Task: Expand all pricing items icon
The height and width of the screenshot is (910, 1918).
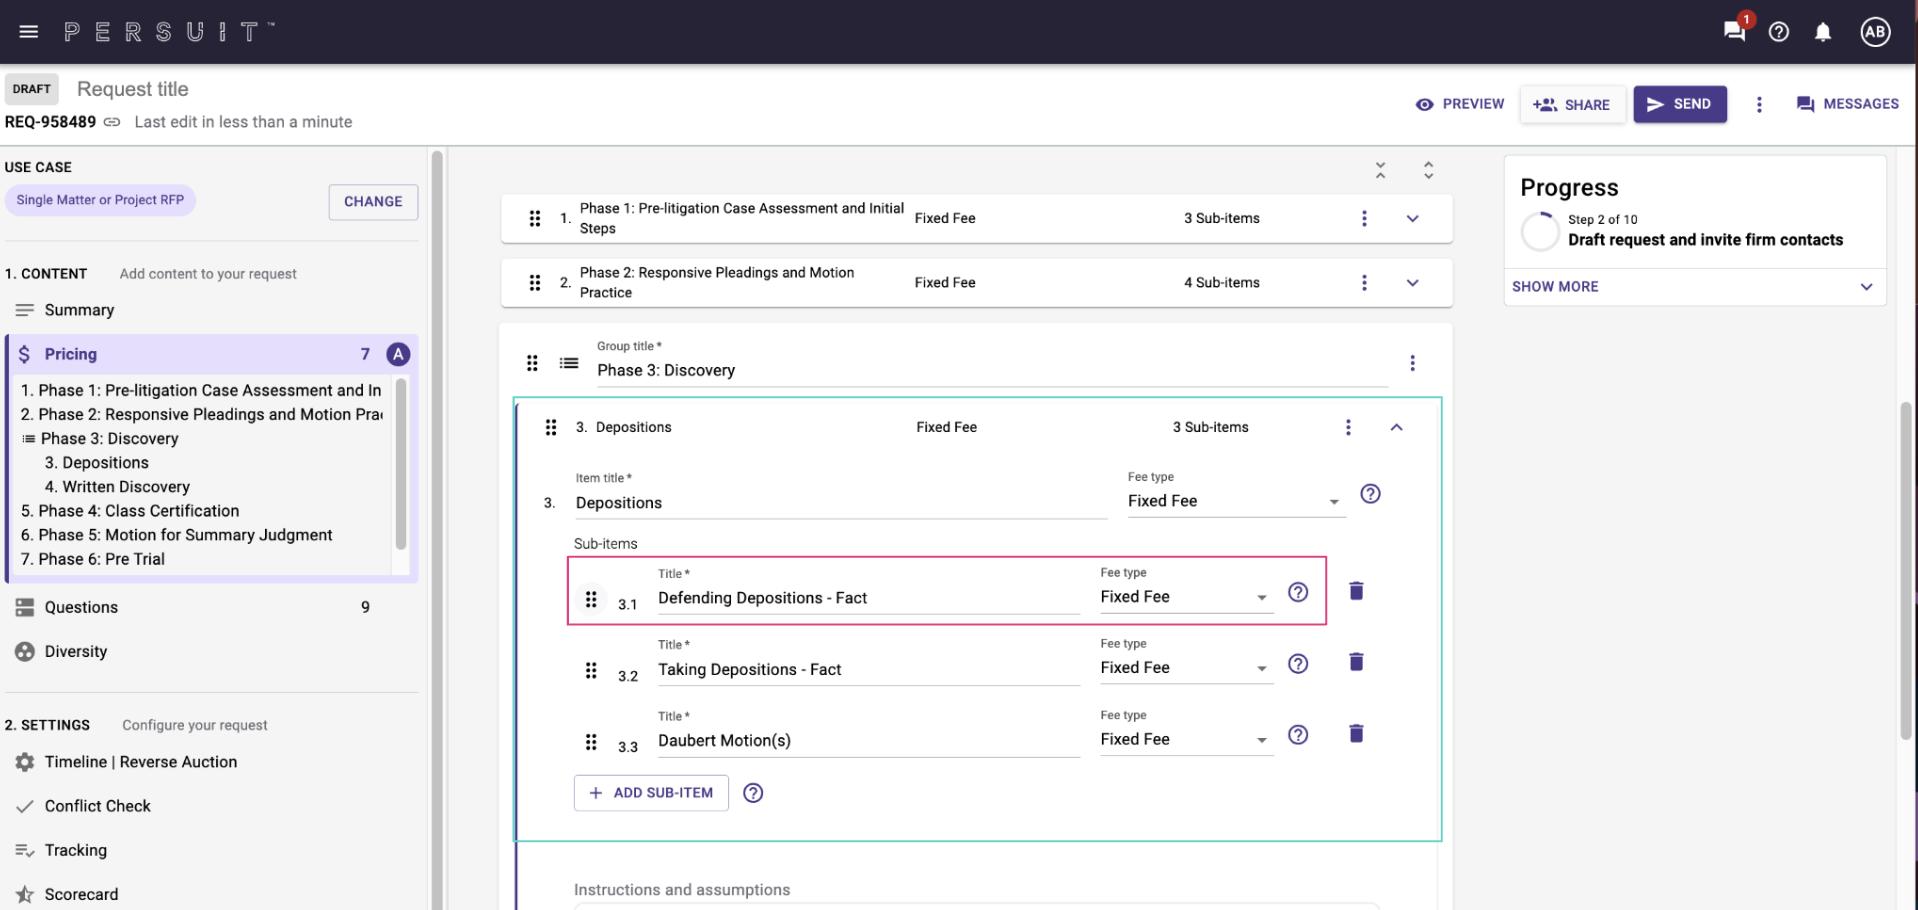Action: pos(1428,170)
